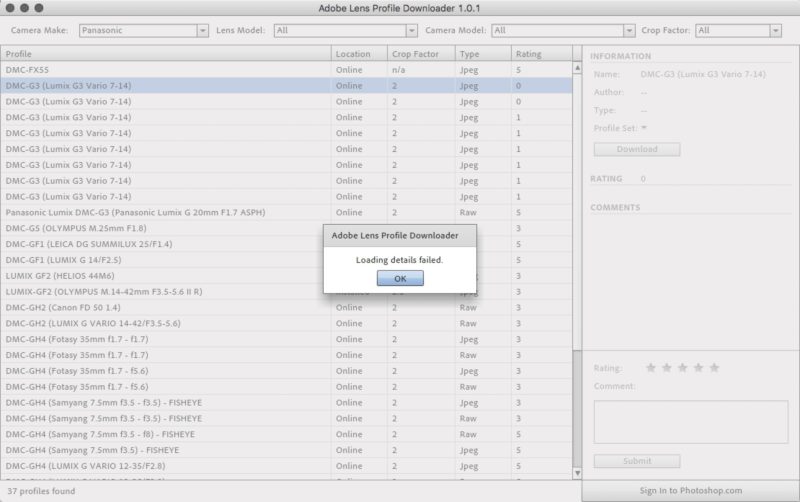The width and height of the screenshot is (800, 502).
Task: Select LUMIX-GF2 (OLYMPUS M.14-42mm F3.5-5.6 II R) row
Action: tap(286, 291)
